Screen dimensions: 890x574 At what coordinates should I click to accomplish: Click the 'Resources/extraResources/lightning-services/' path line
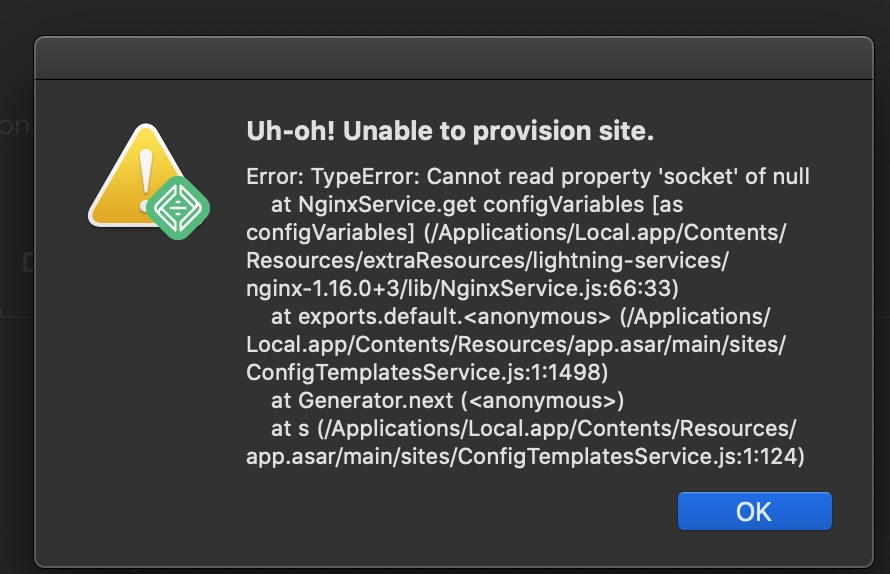(x=488, y=260)
